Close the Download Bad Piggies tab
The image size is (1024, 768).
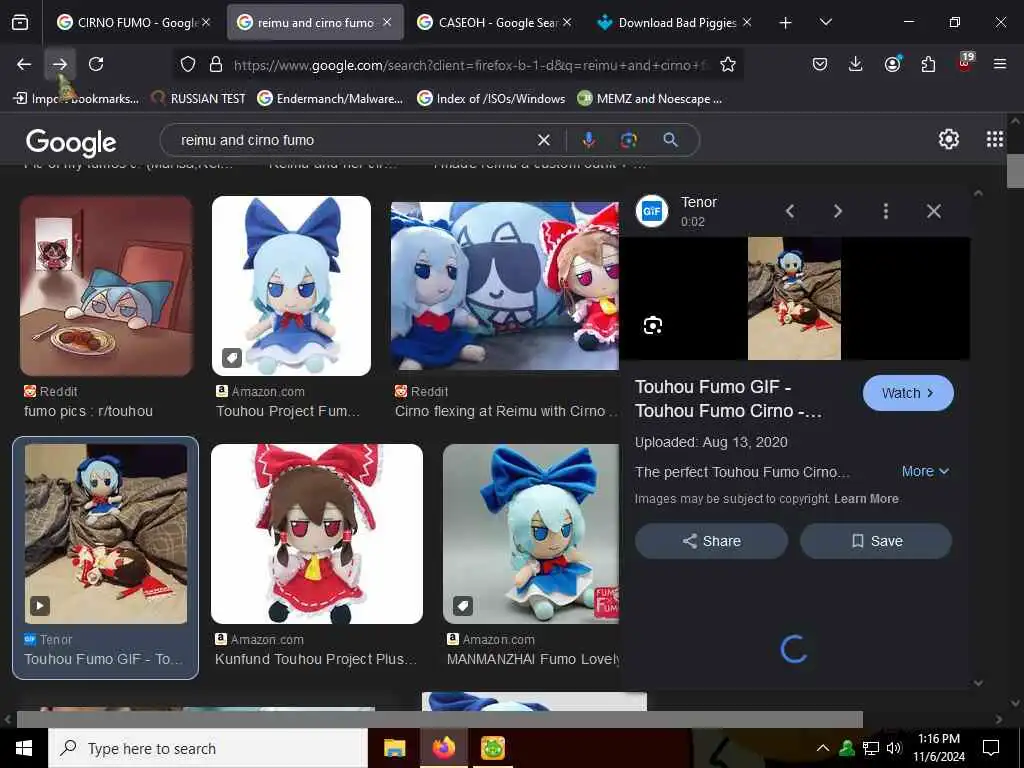747,23
